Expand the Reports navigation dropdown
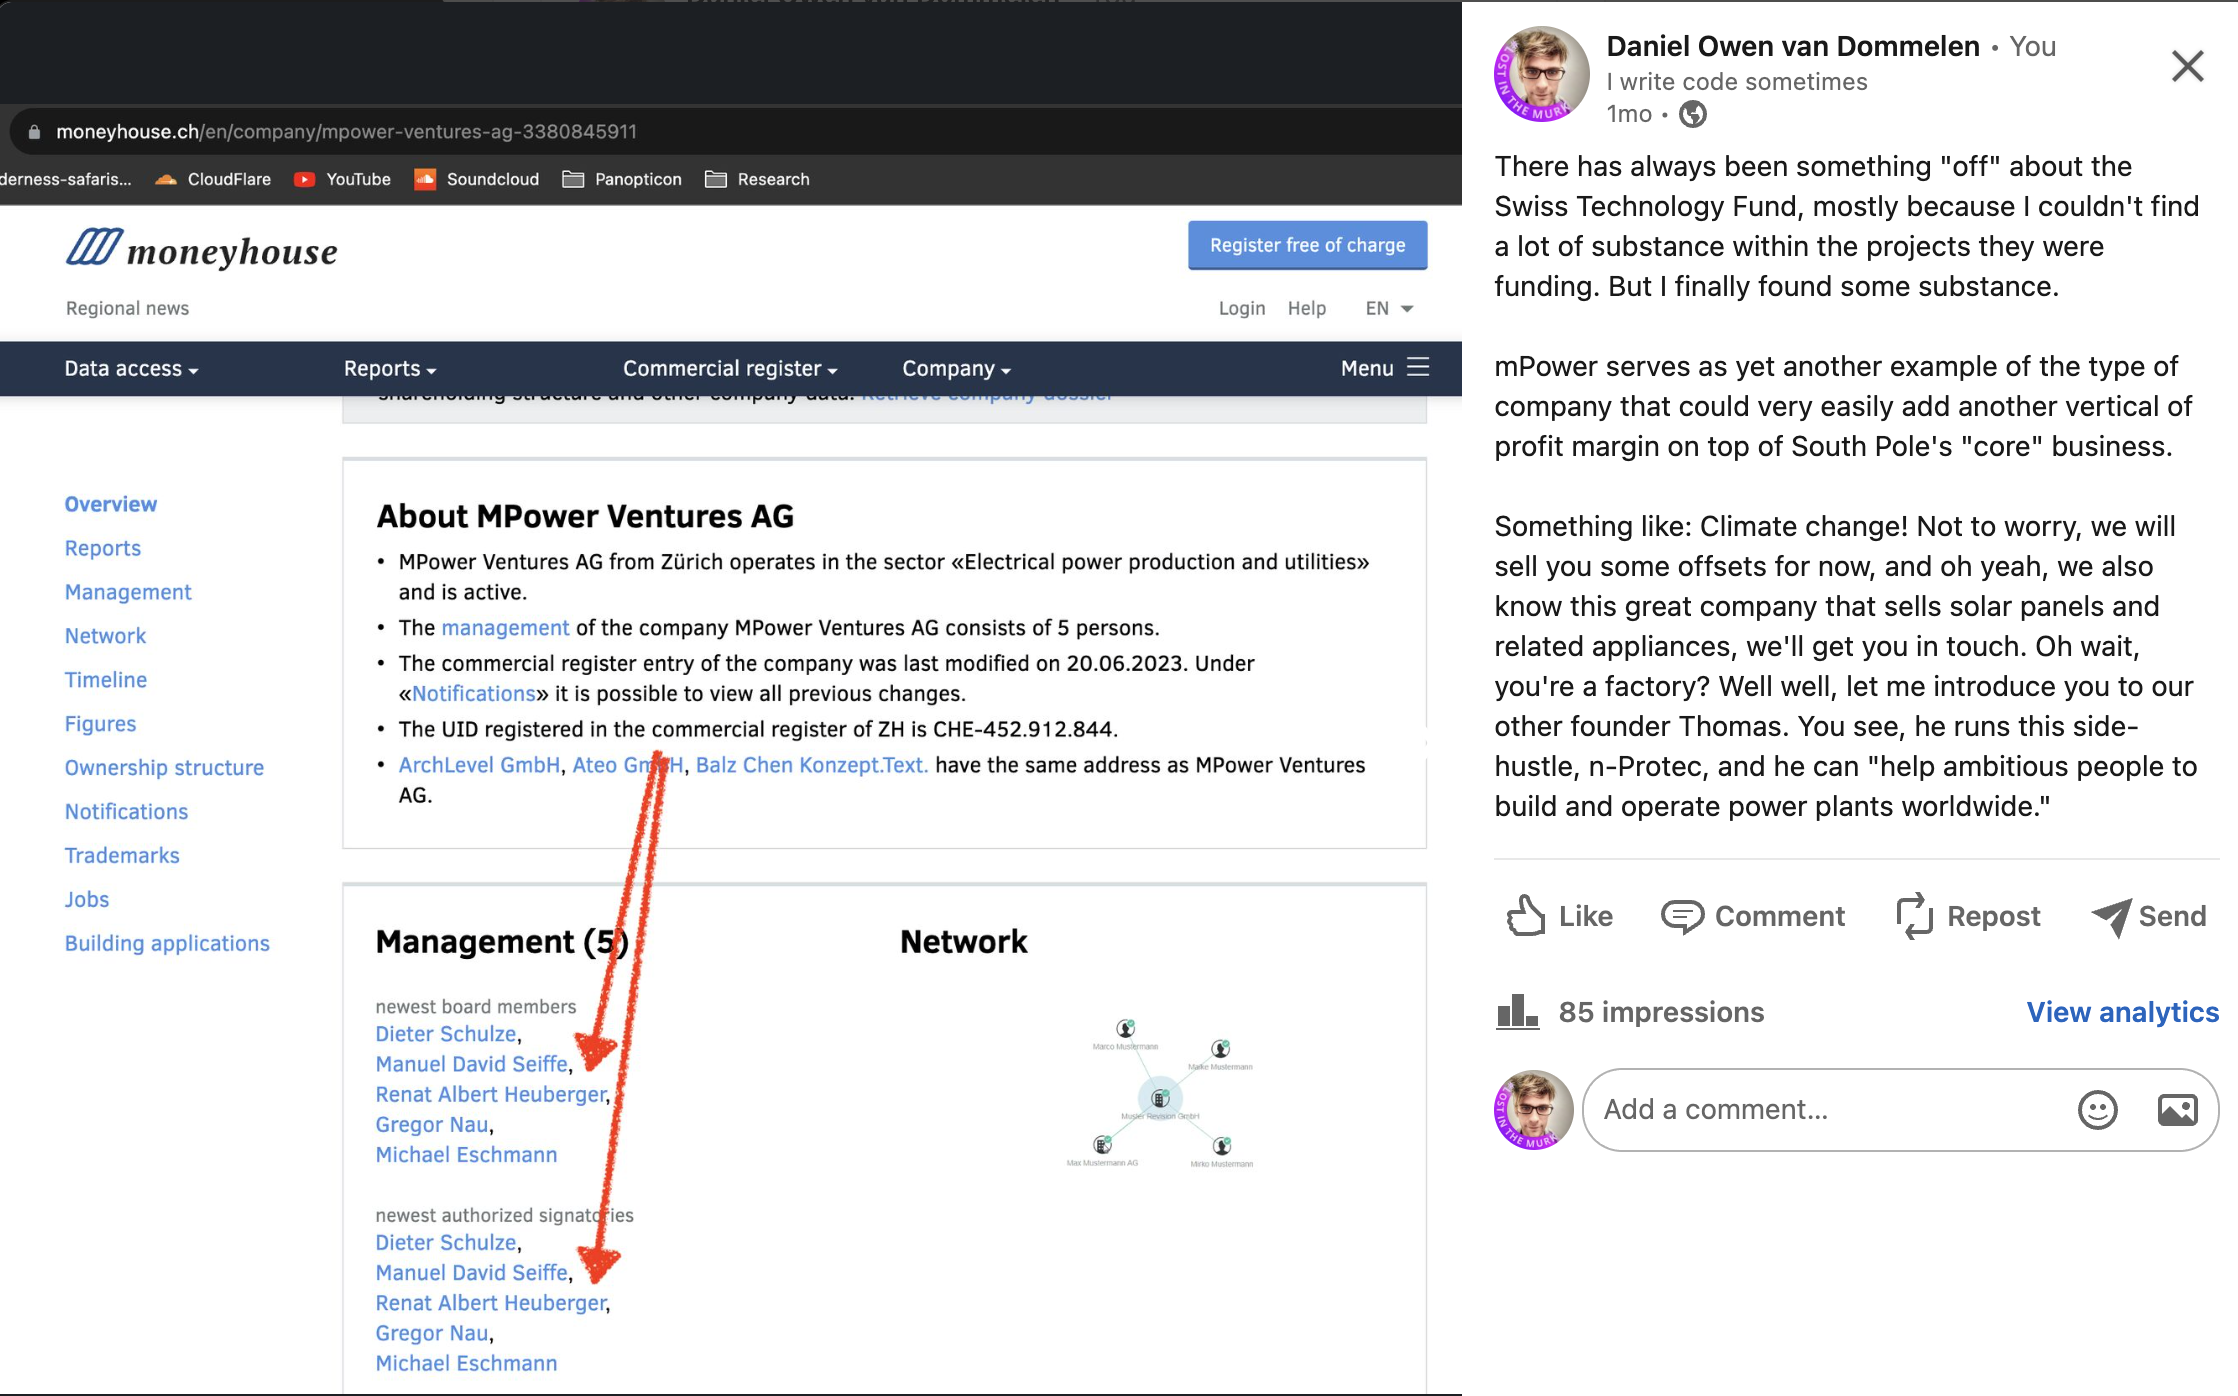Image resolution: width=2238 pixels, height=1396 pixels. pyautogui.click(x=390, y=368)
